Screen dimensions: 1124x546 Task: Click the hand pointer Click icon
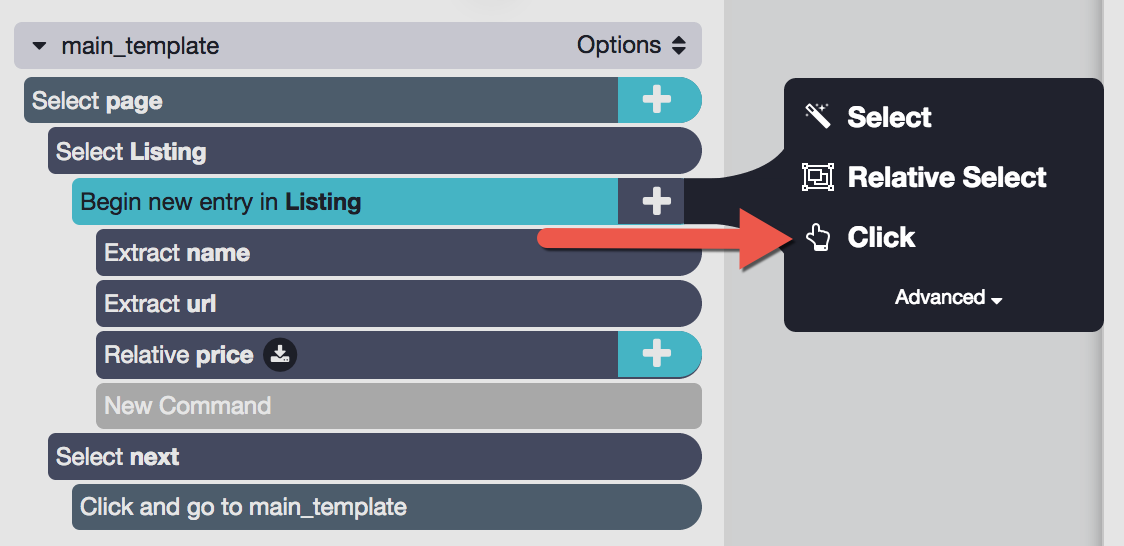pyautogui.click(x=817, y=237)
